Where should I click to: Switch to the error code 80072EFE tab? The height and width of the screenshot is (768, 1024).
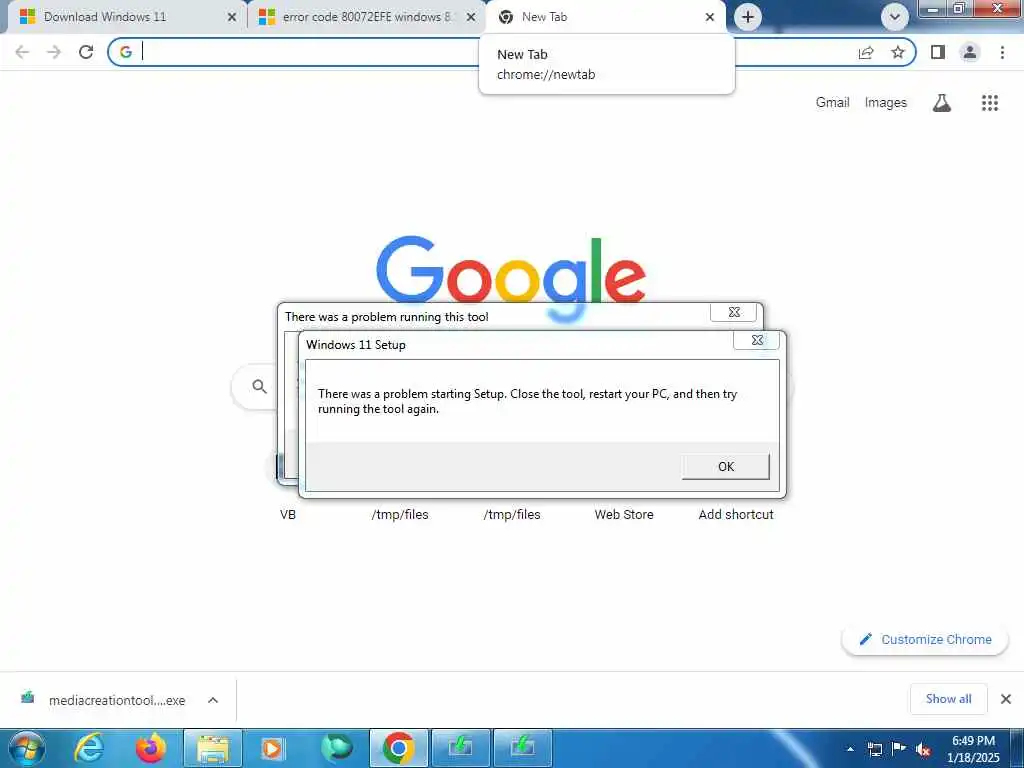point(366,17)
